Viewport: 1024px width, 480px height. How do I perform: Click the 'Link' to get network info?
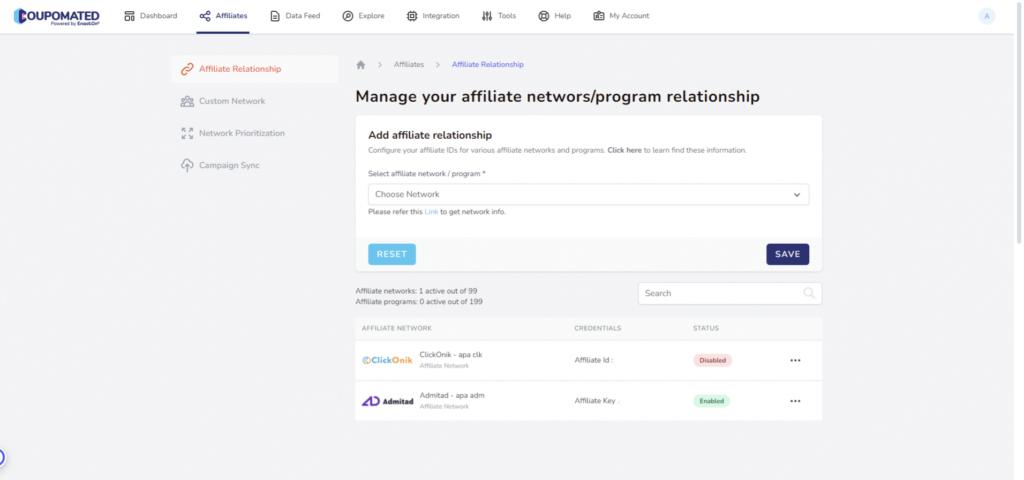[x=432, y=212]
